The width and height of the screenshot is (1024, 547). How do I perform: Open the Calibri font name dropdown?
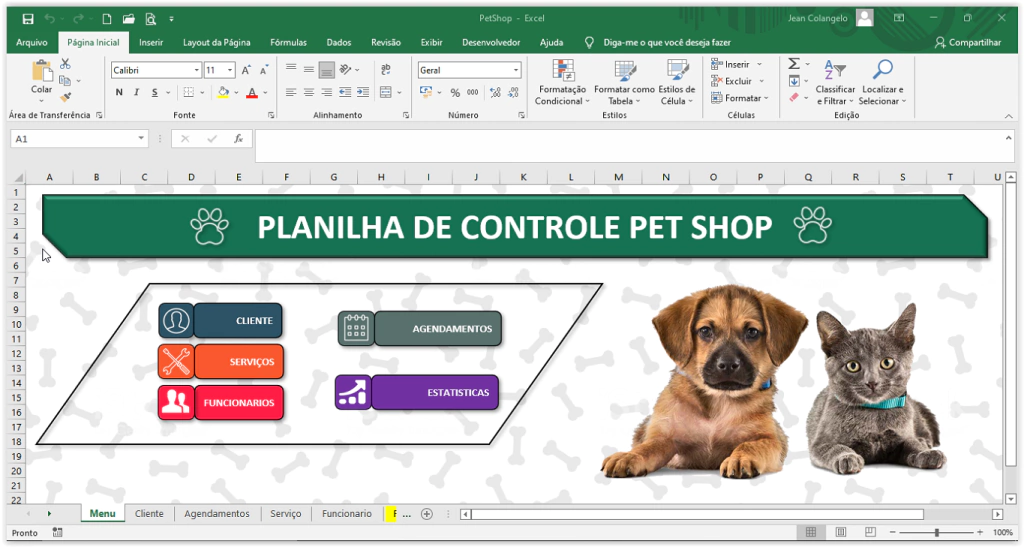tap(196, 70)
